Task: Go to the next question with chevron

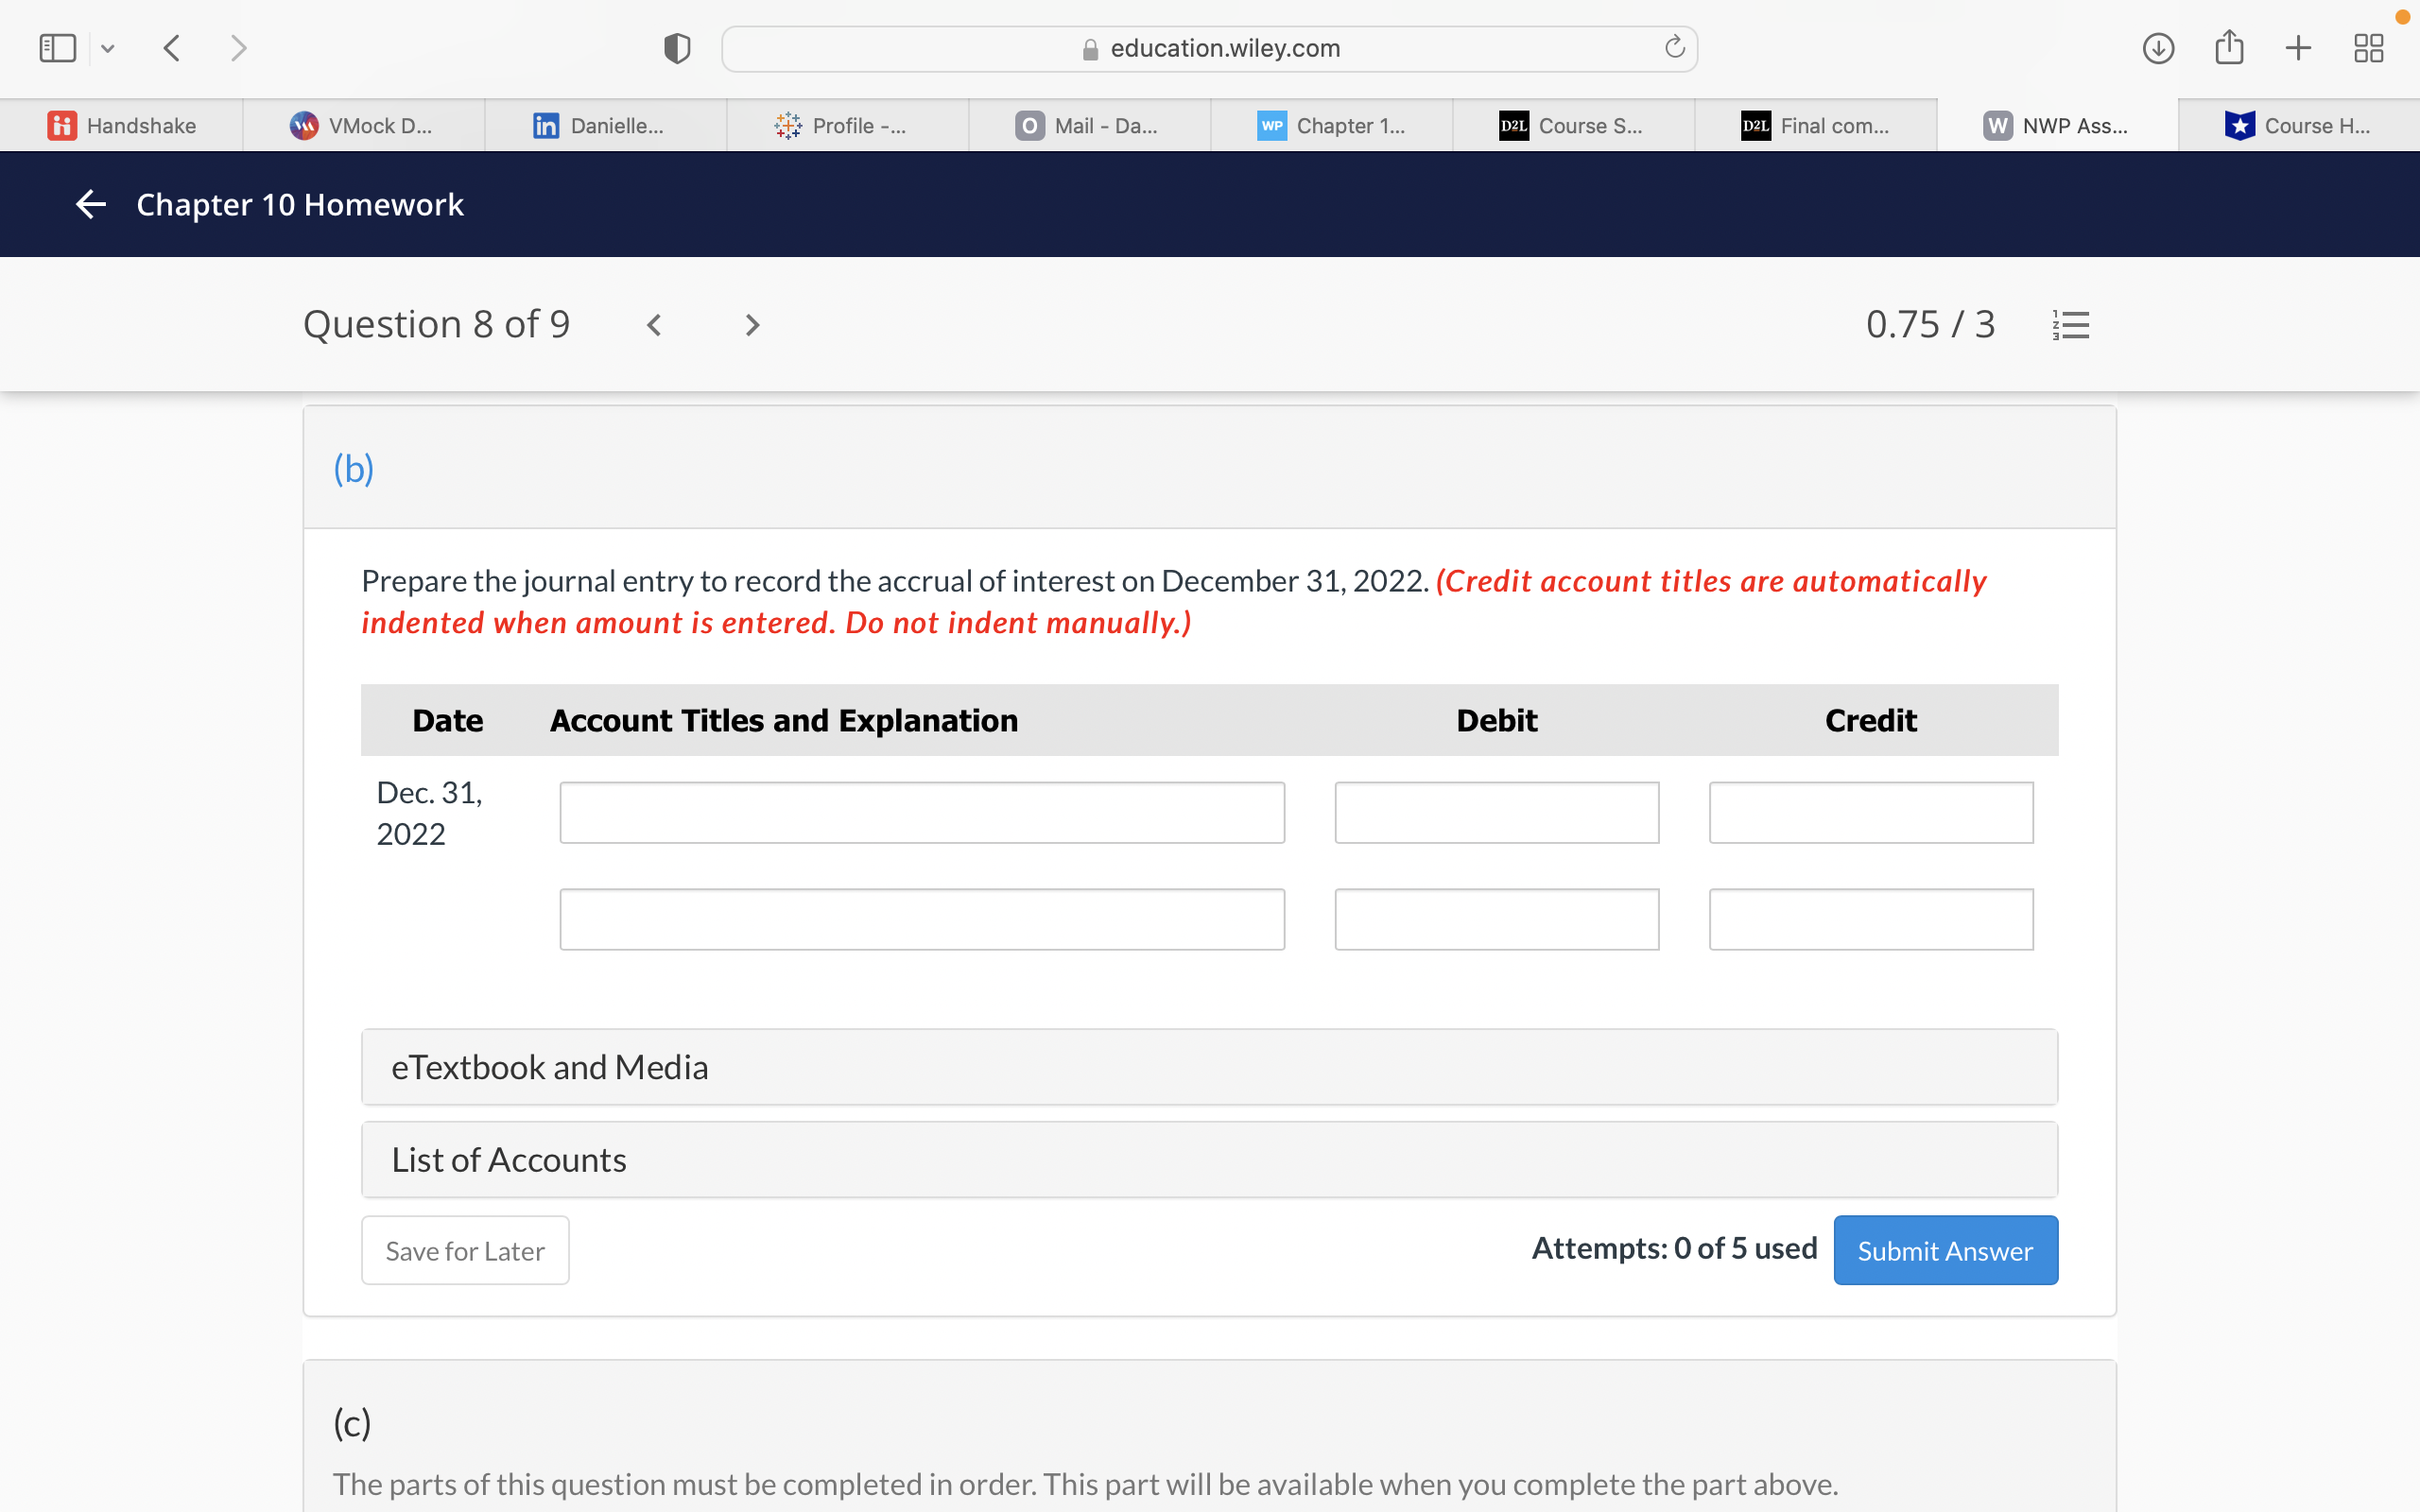Action: click(752, 325)
